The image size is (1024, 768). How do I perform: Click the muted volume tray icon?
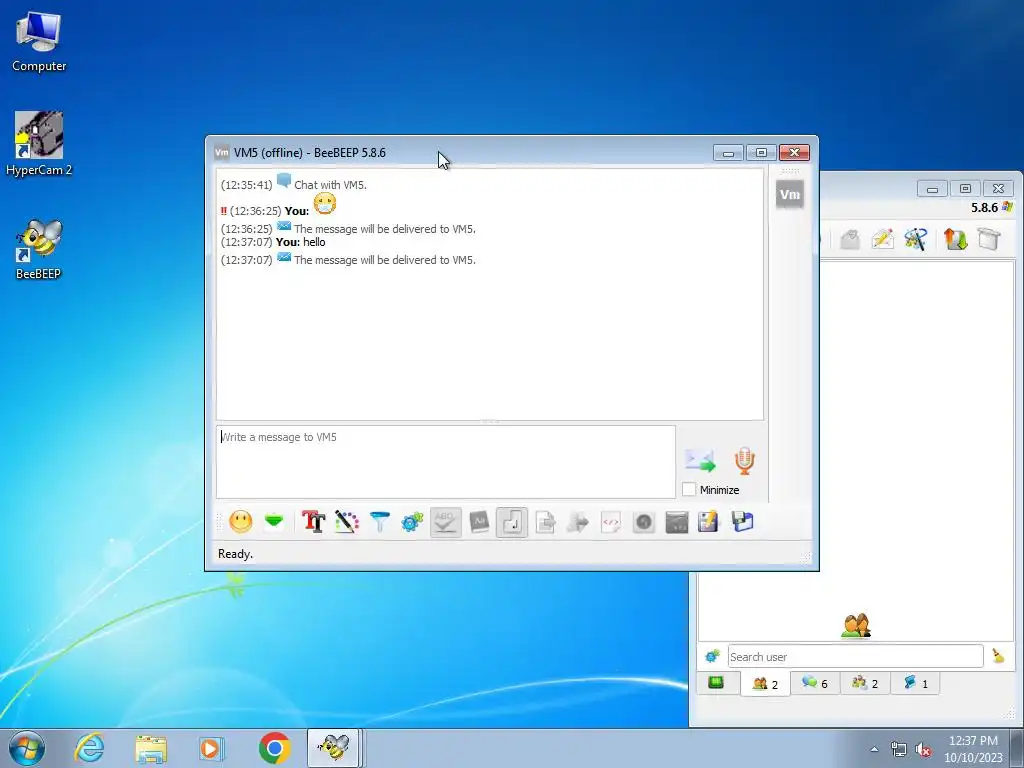coord(923,749)
